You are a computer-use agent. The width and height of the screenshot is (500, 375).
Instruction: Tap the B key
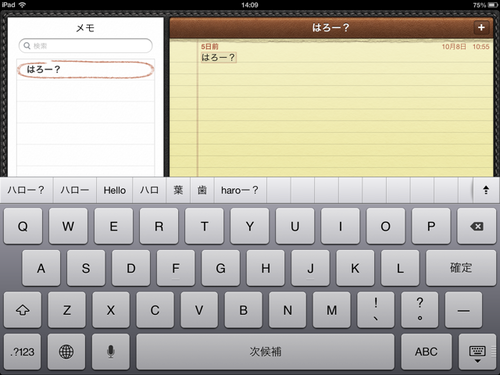click(243, 310)
